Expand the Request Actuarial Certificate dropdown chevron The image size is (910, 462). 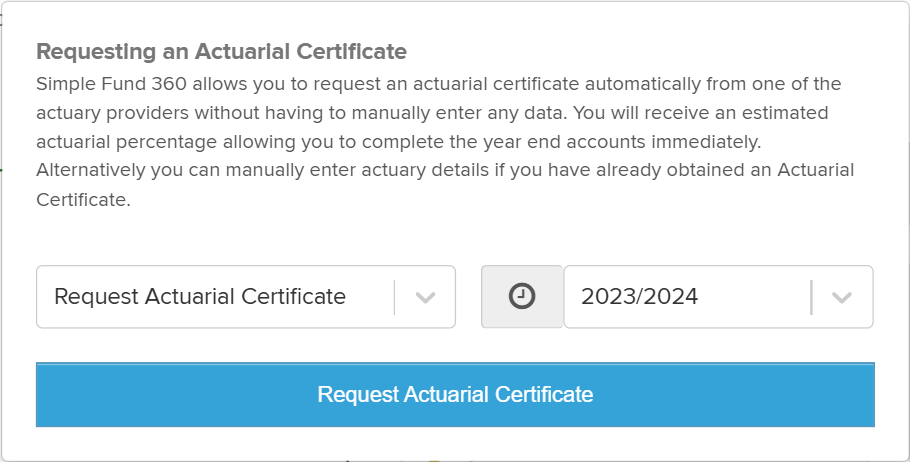click(425, 297)
